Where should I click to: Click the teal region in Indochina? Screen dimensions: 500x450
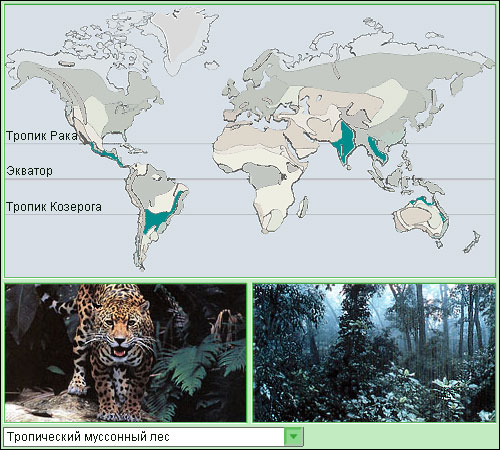[x=377, y=150]
